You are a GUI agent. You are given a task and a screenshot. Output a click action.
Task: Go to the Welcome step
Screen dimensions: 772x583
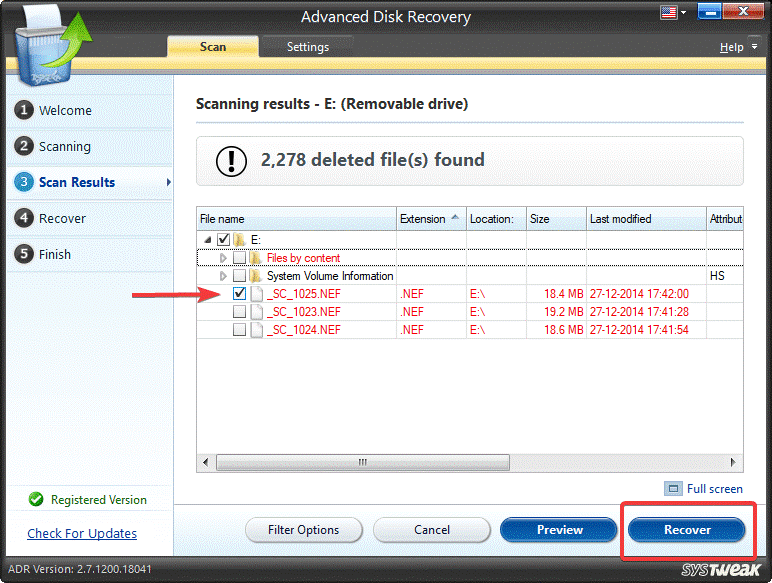pyautogui.click(x=90, y=110)
